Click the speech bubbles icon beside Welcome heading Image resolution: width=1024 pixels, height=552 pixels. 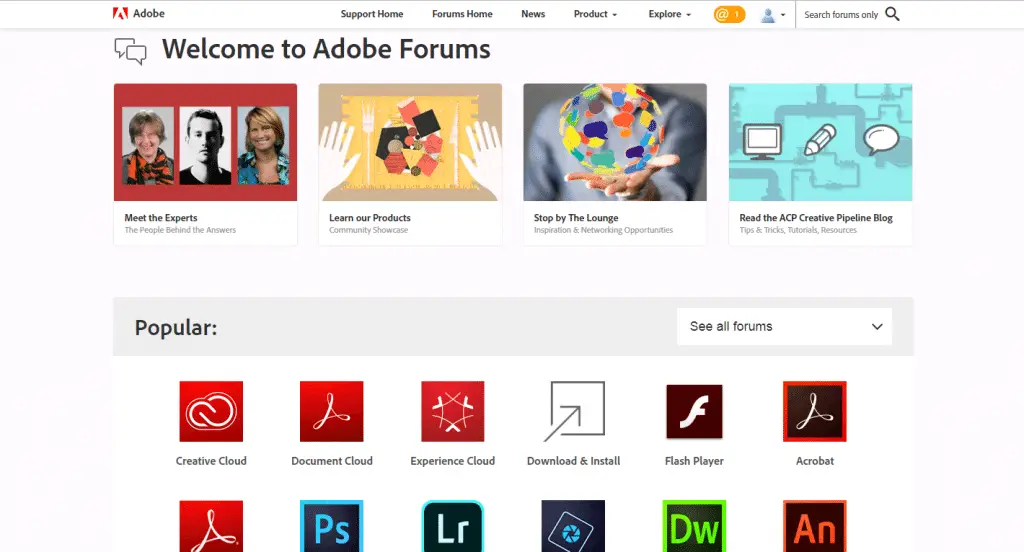coord(131,51)
